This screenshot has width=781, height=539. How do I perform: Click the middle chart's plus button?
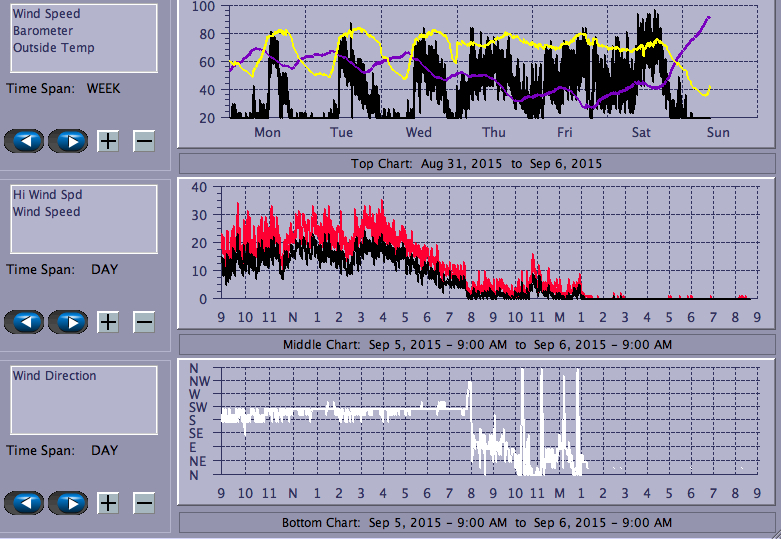coord(108,322)
